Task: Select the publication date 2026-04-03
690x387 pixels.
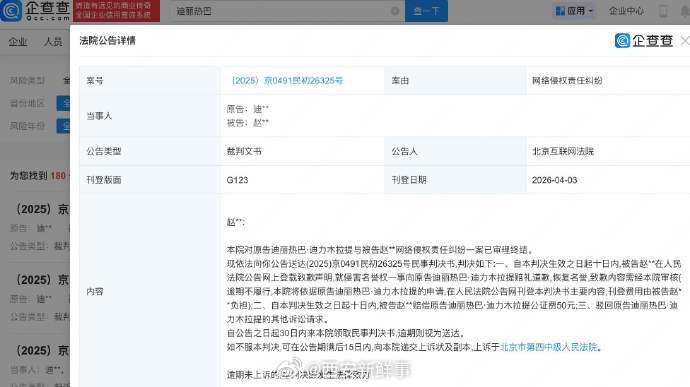Action: click(554, 180)
